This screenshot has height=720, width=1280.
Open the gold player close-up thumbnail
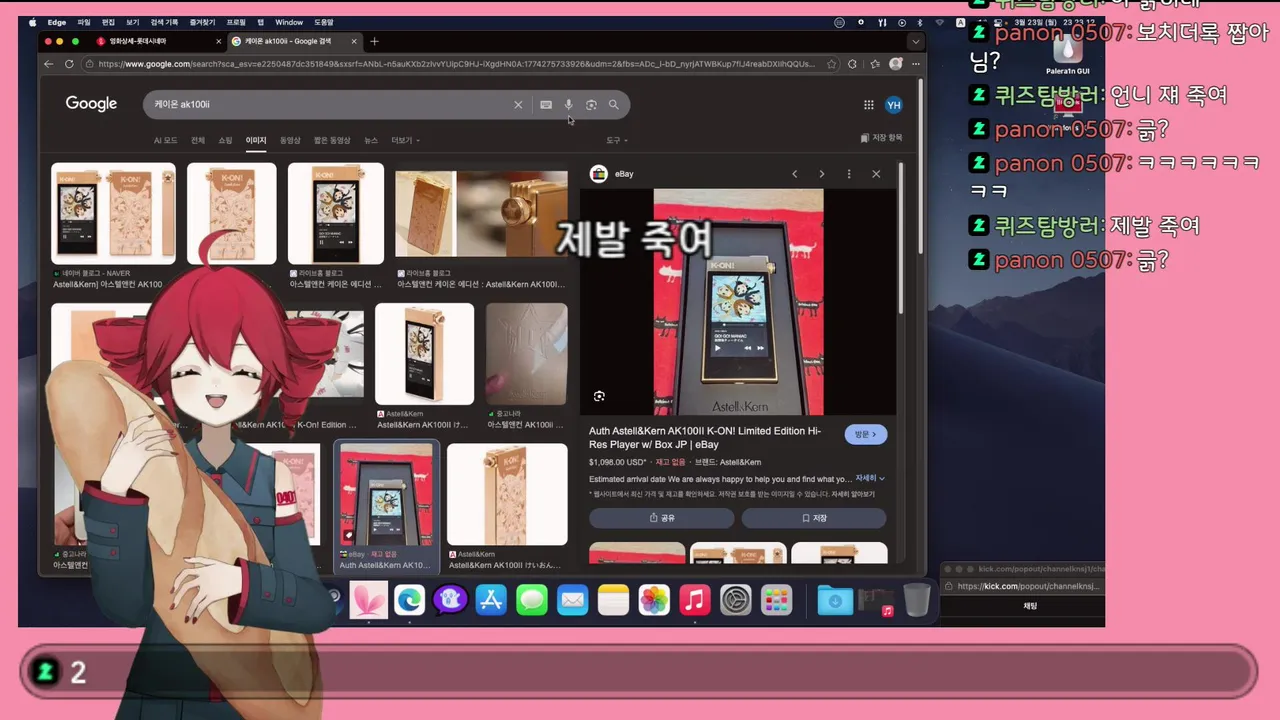[x=481, y=214]
